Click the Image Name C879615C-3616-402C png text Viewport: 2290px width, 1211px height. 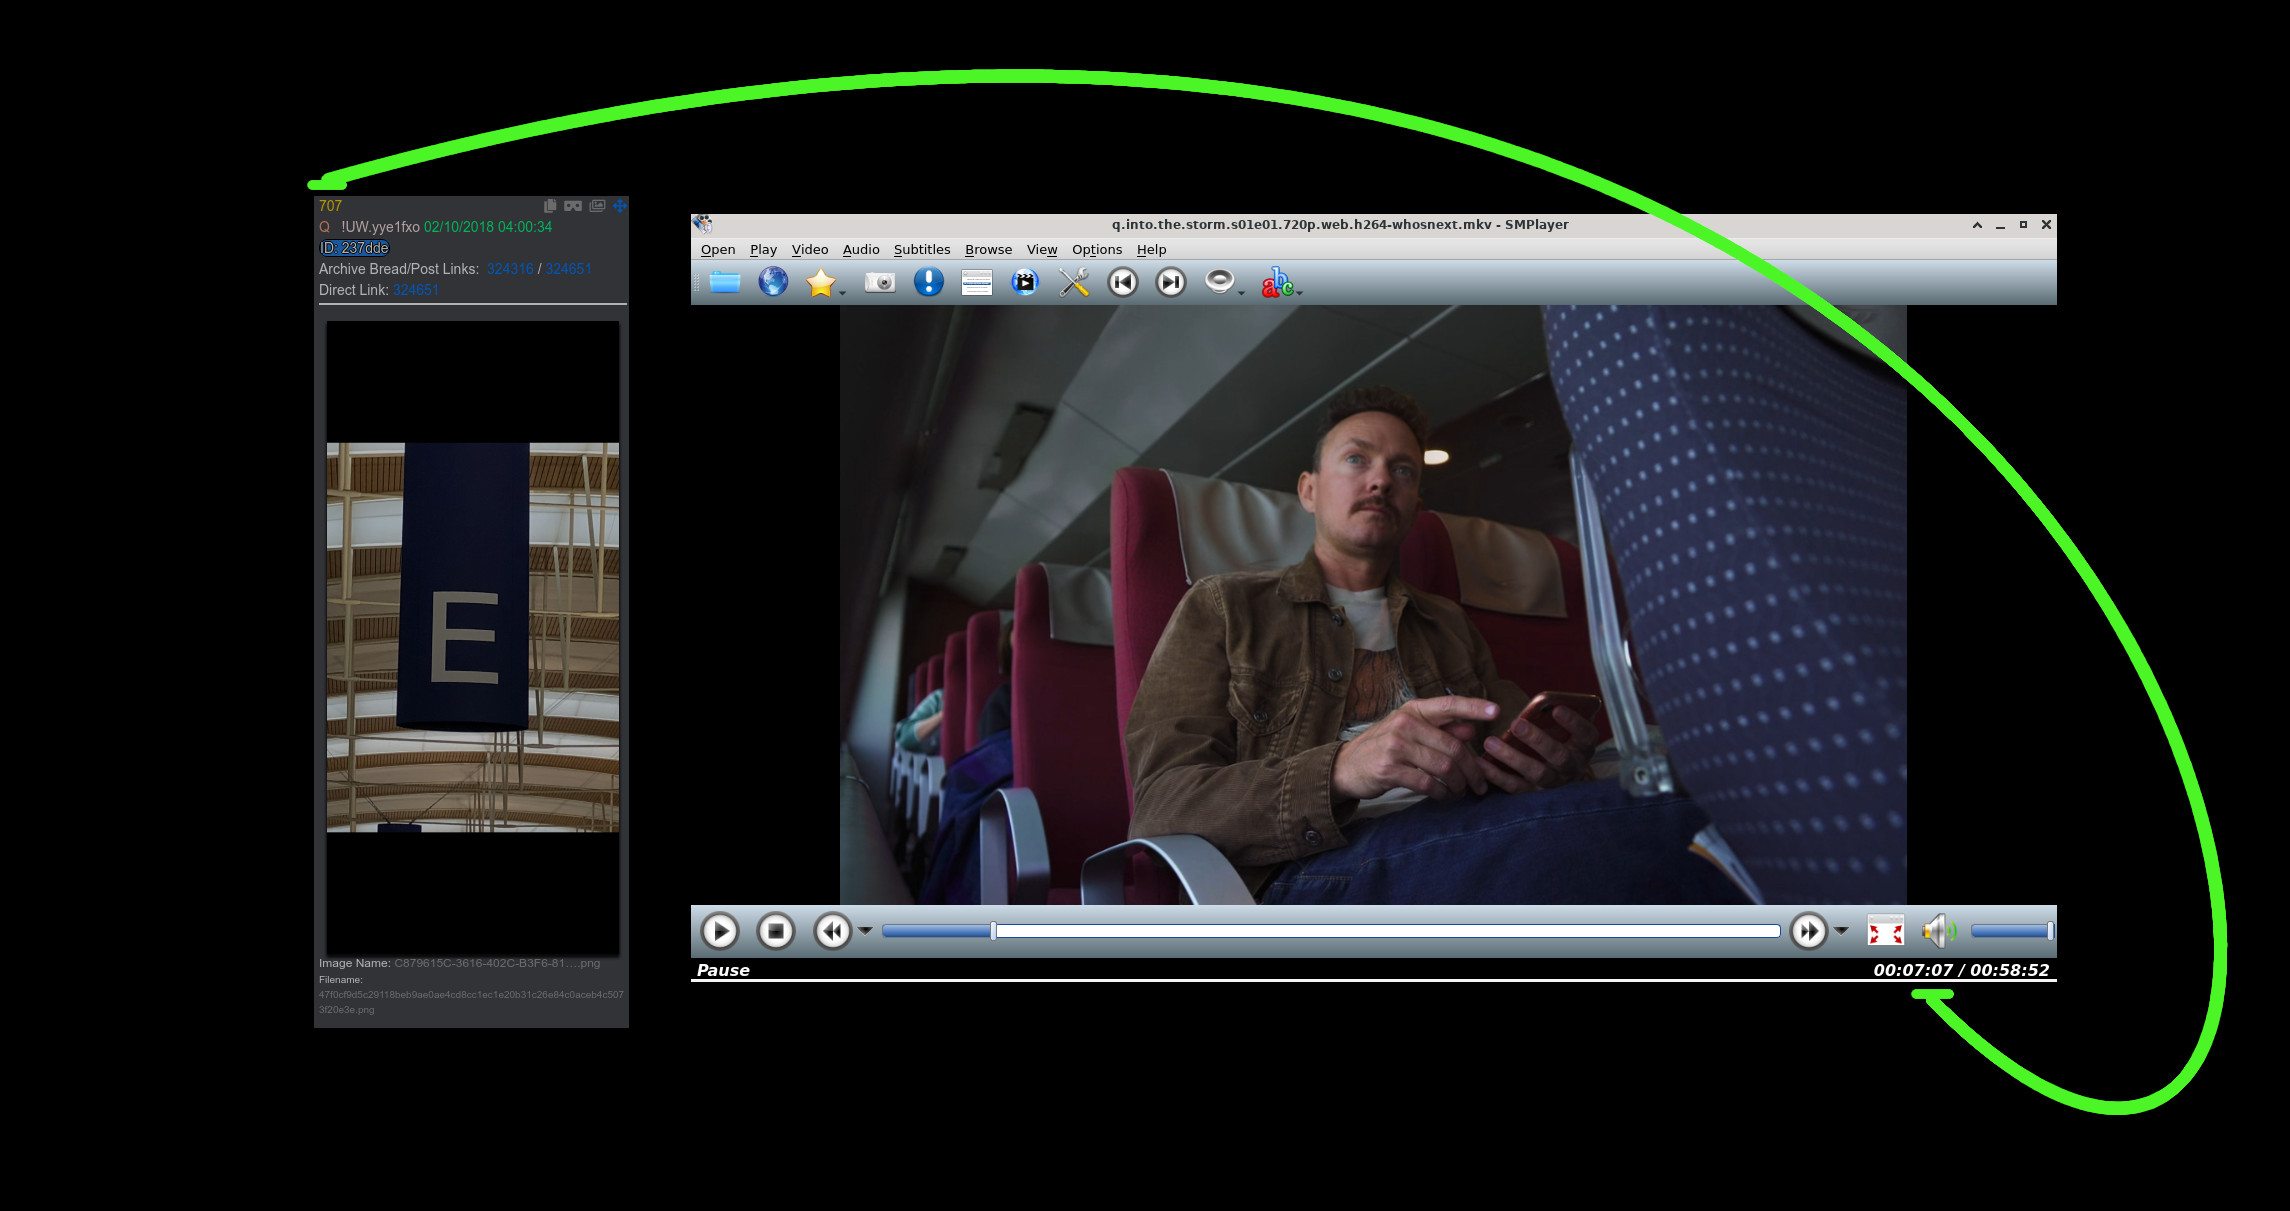tap(459, 963)
